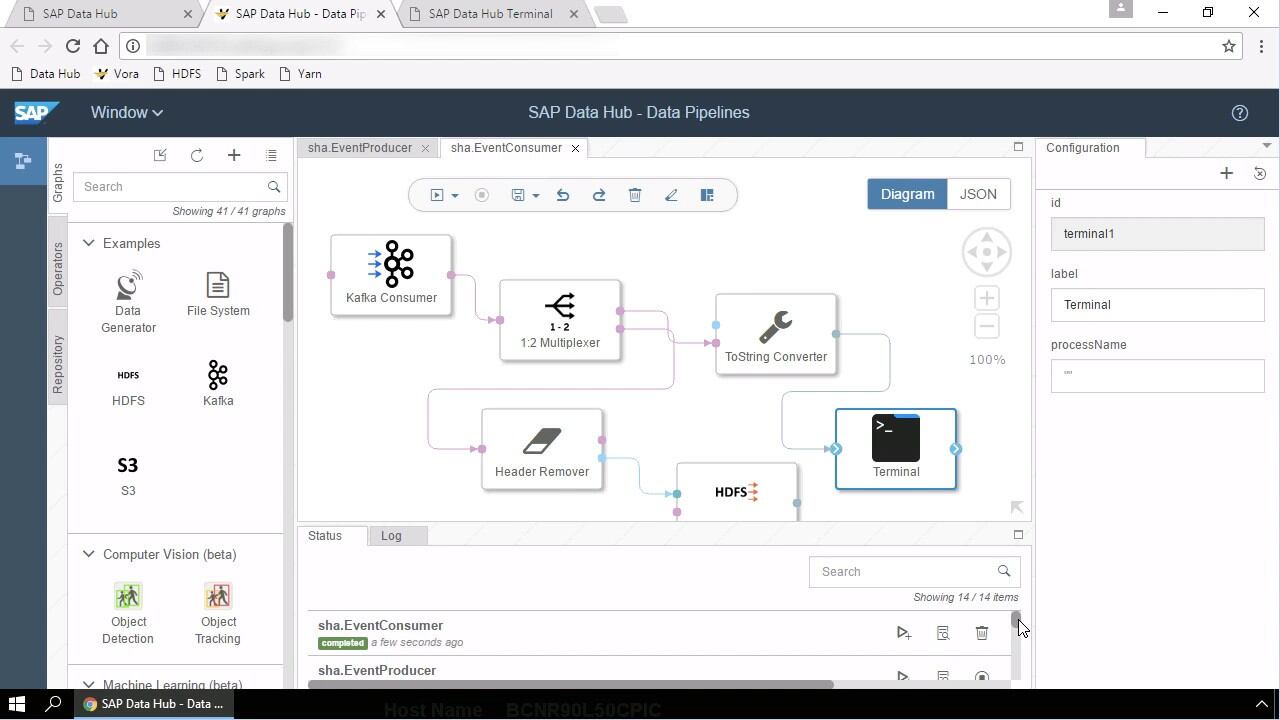Open the Save options dropdown arrow
The image size is (1280, 720).
pyautogui.click(x=535, y=196)
